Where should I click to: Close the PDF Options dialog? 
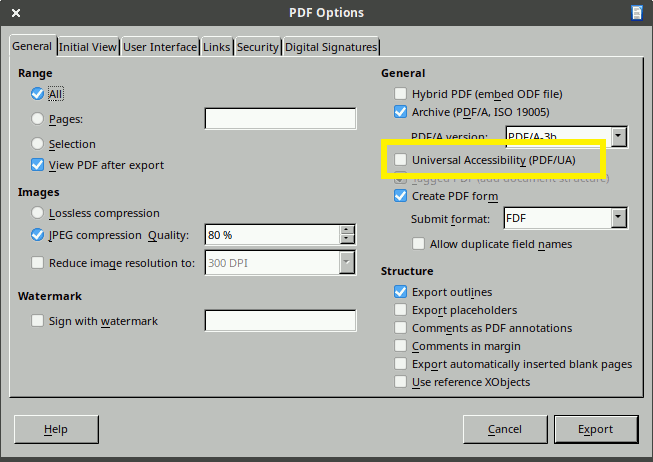pyautogui.click(x=16, y=13)
